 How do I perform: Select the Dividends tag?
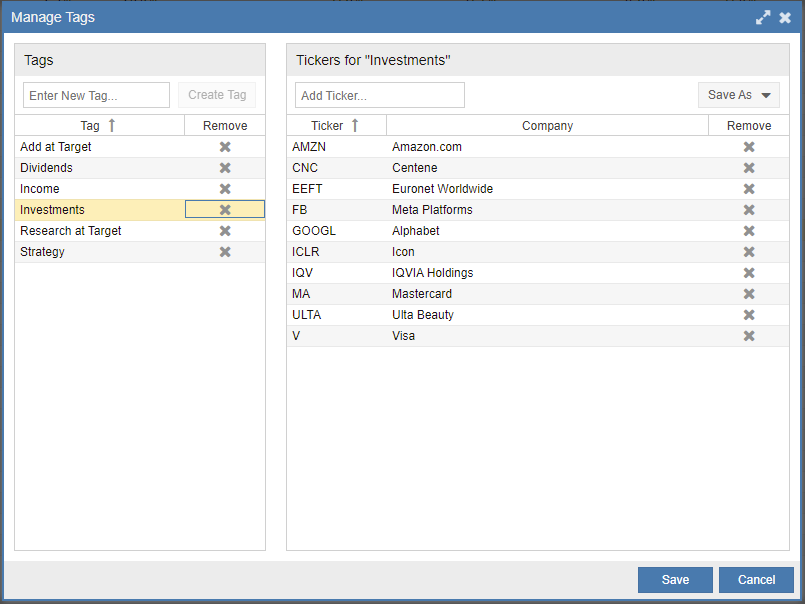coord(100,168)
